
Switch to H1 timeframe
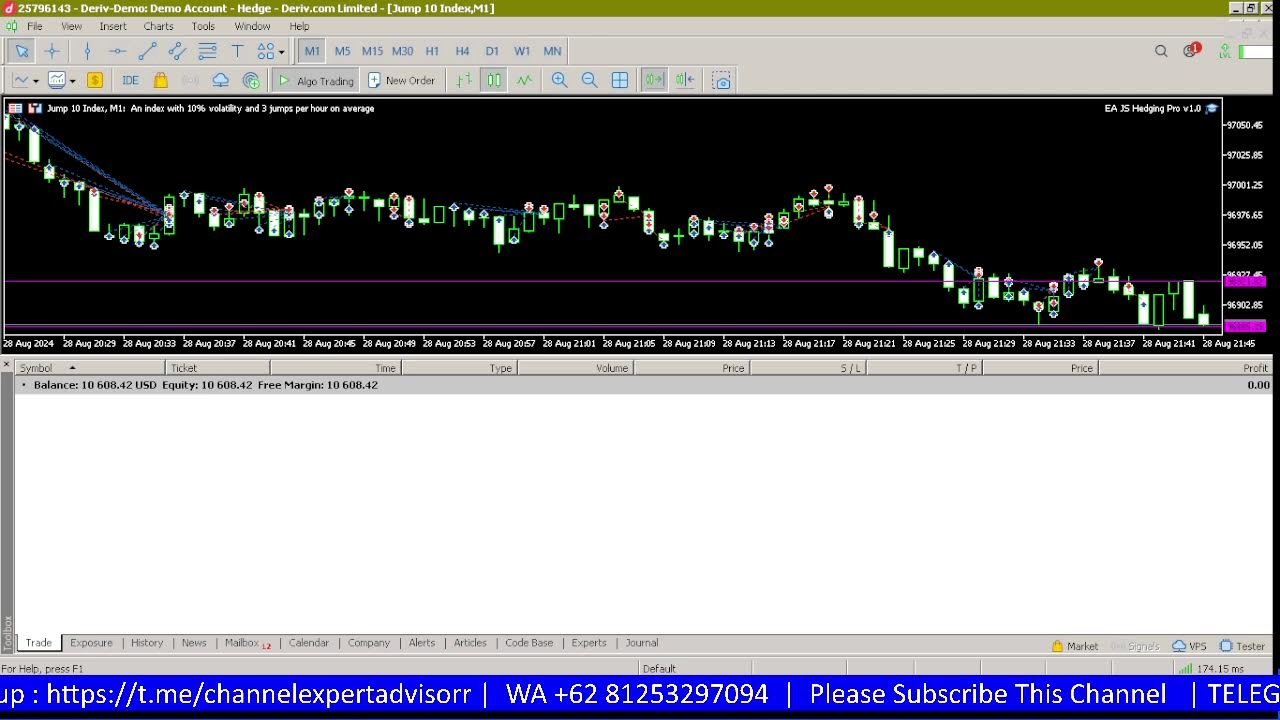(x=432, y=51)
